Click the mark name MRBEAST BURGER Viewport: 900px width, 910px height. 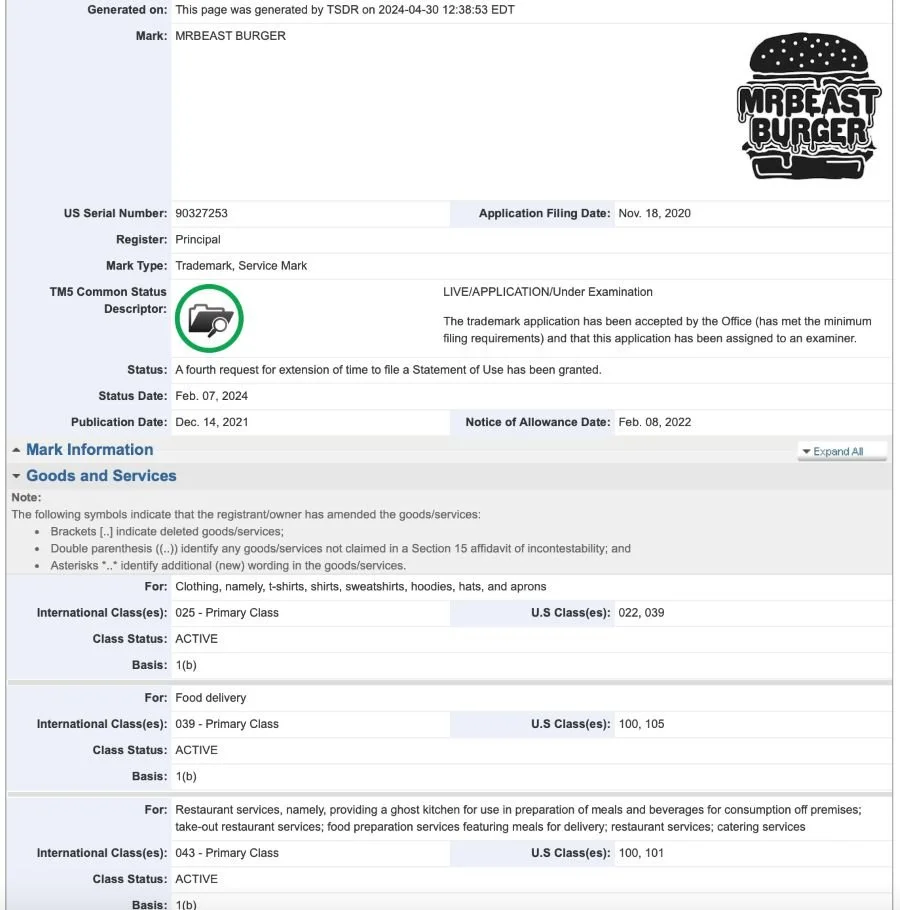230,36
